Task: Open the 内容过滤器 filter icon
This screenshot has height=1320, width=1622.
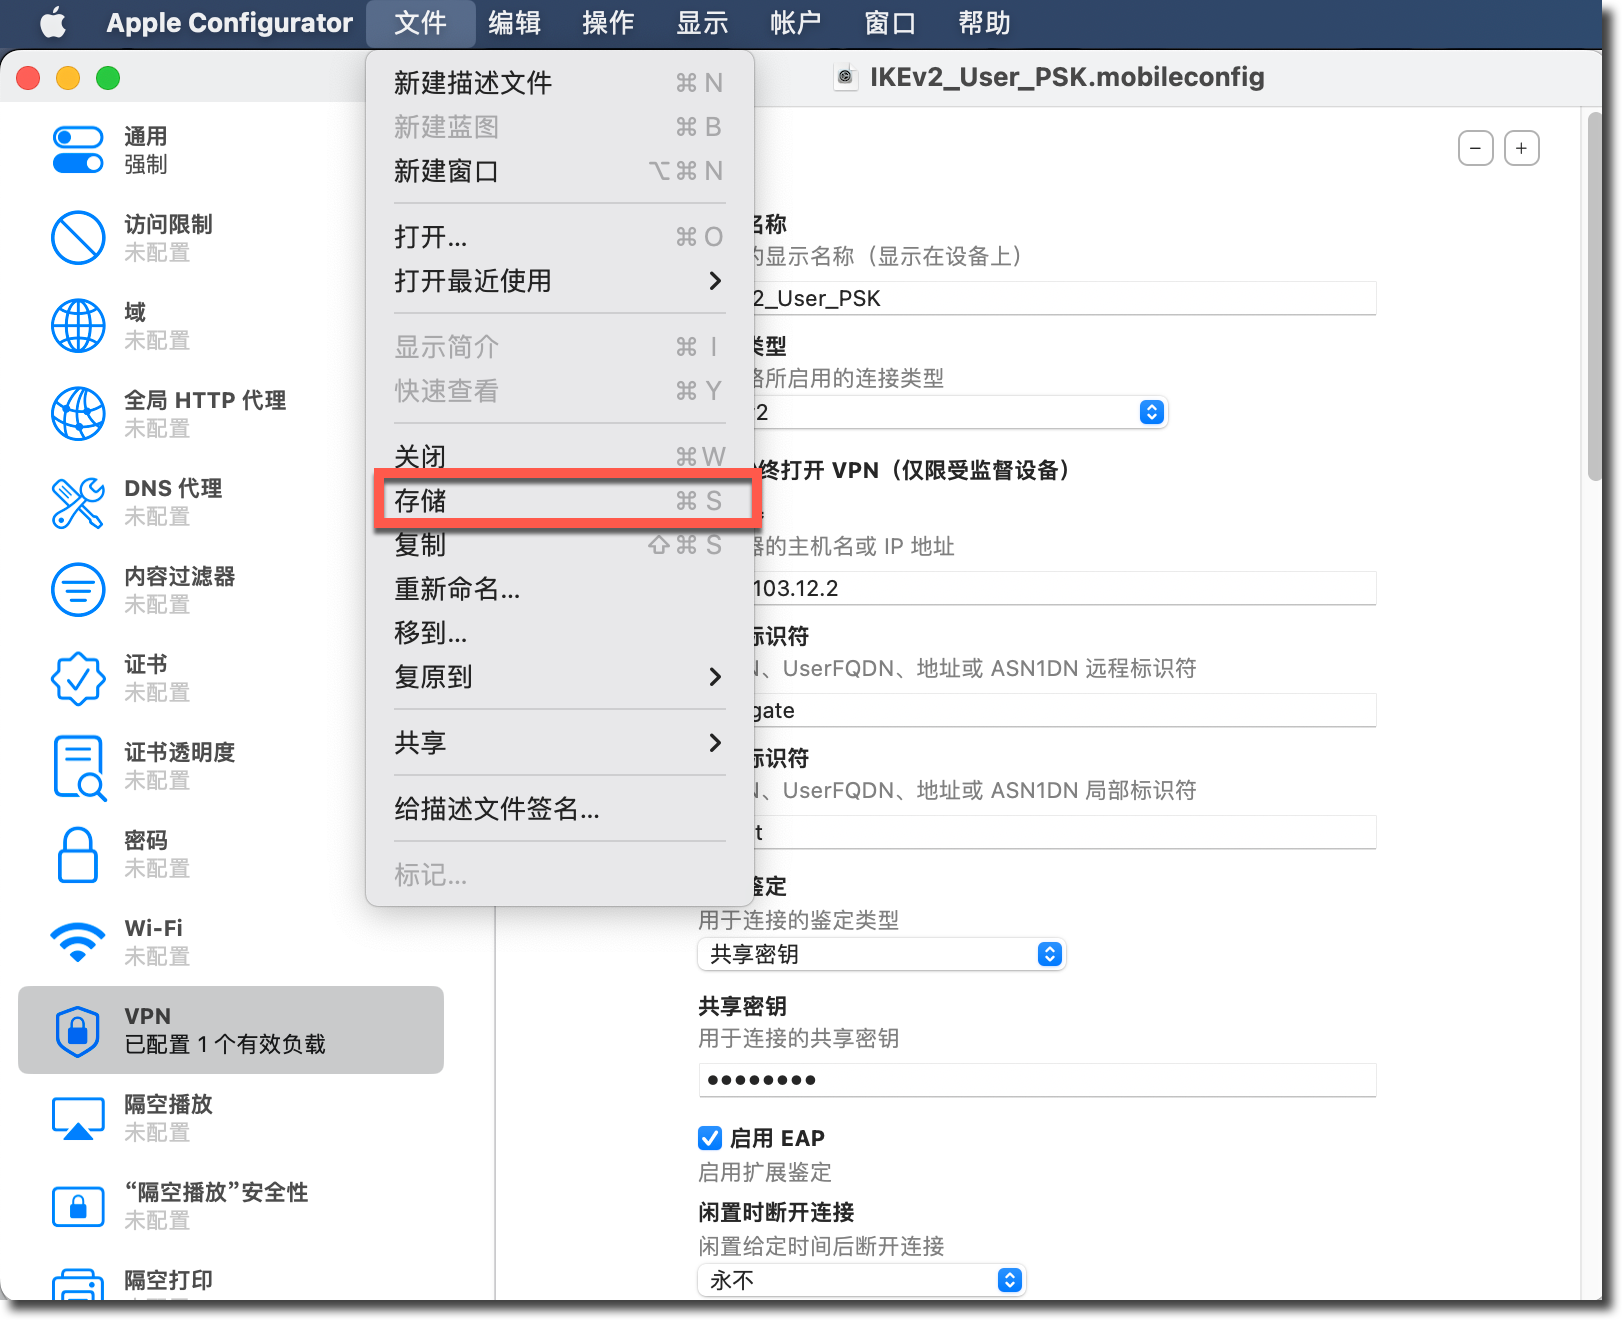Action: point(78,590)
